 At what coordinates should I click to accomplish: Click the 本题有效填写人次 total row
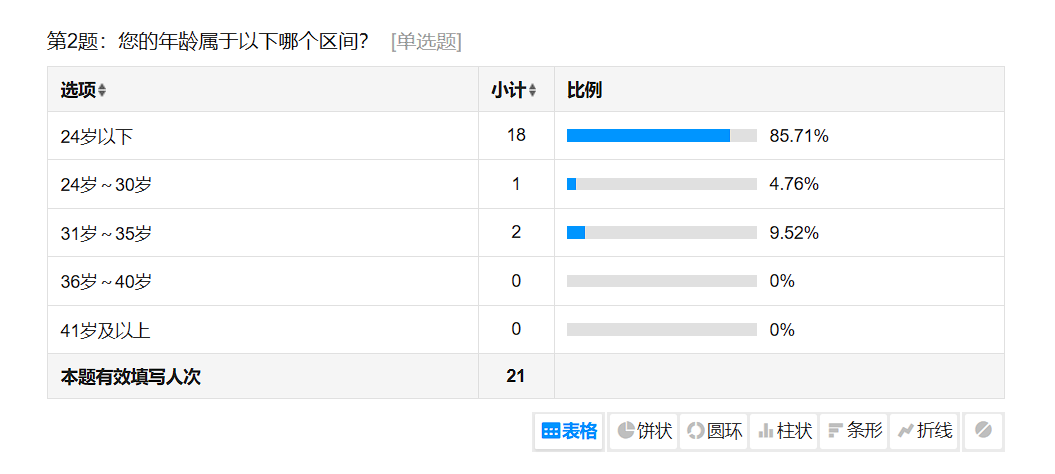click(137, 377)
